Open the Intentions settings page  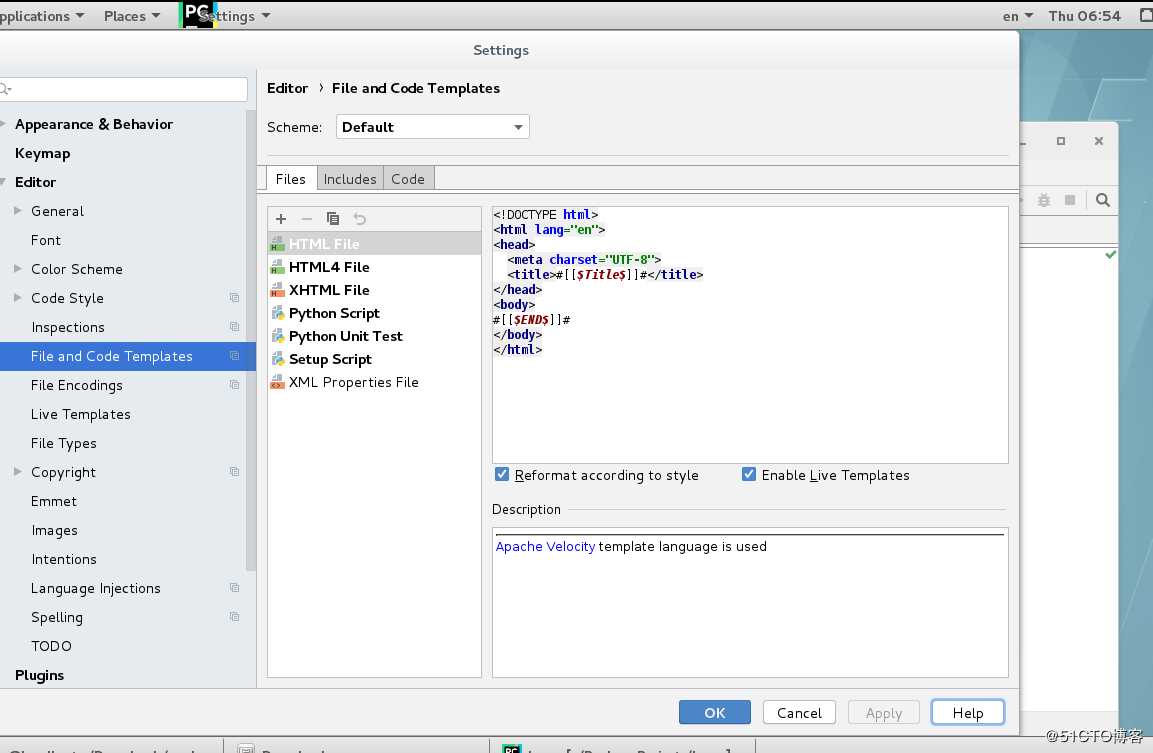64,559
